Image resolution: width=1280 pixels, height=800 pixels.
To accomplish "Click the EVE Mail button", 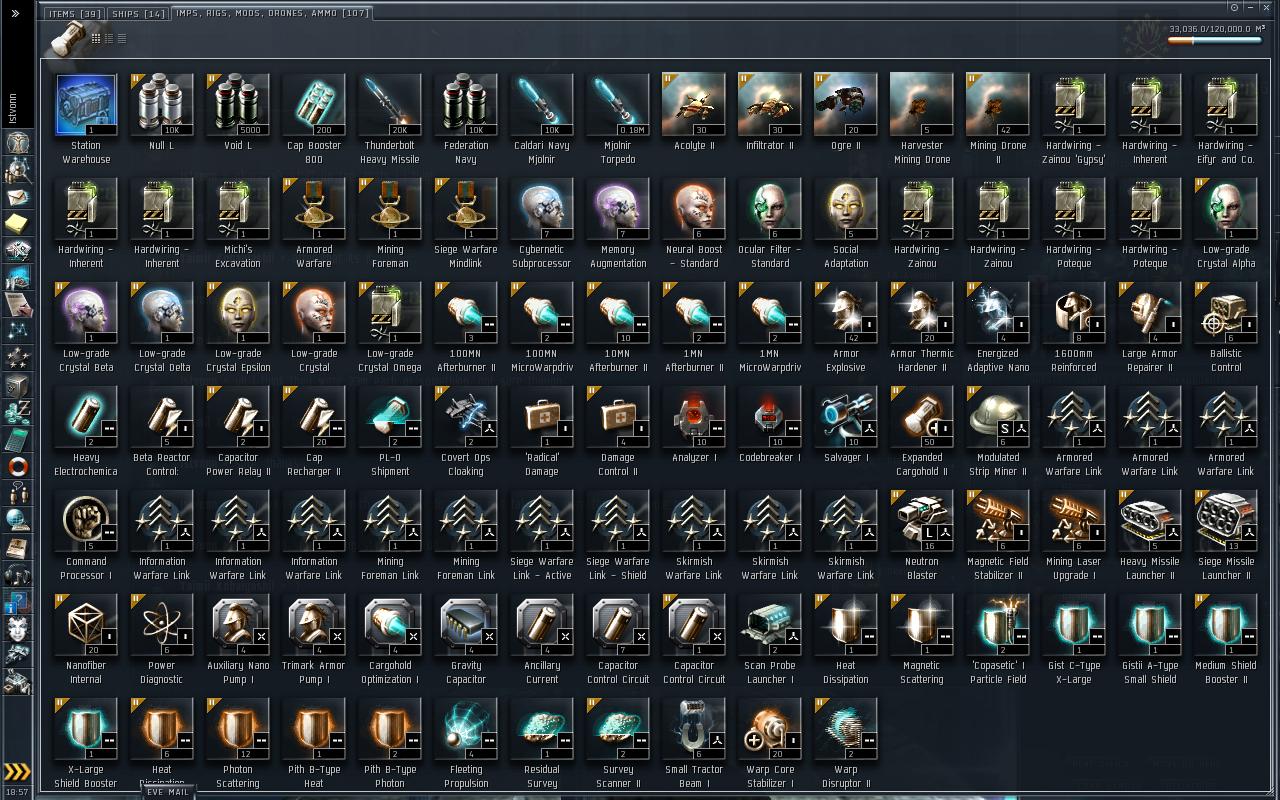I will [167, 791].
